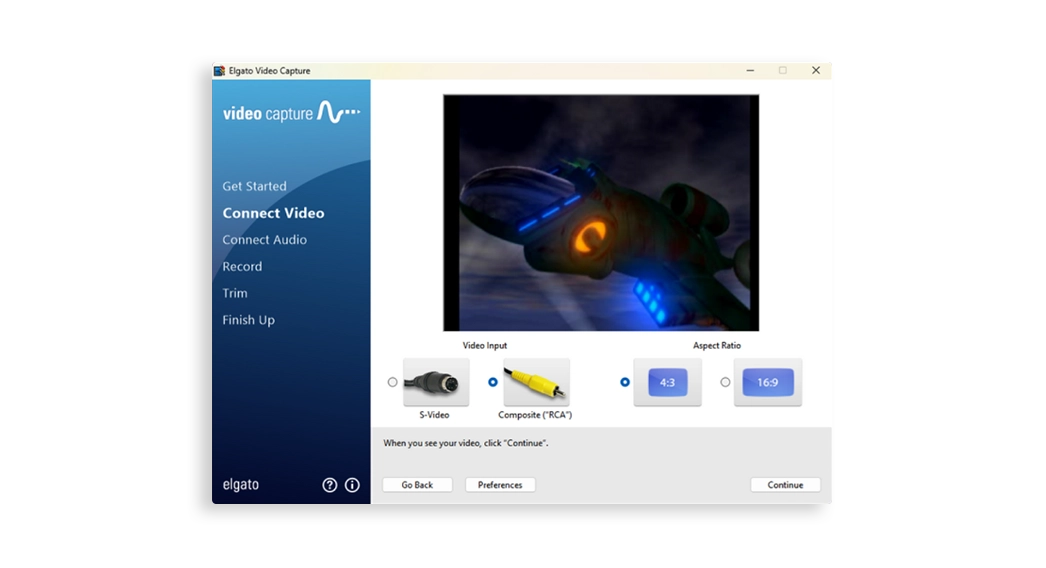Jump to the Connect Audio step
1046x568 pixels.
(x=265, y=240)
